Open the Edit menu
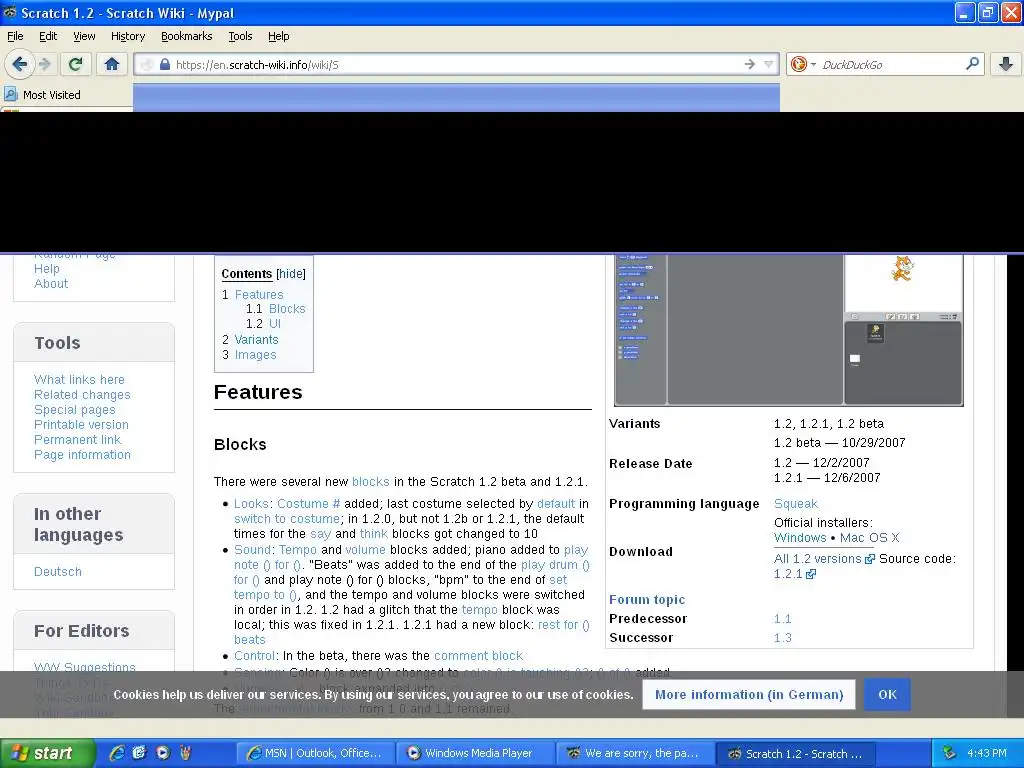The width and height of the screenshot is (1024, 768). tap(48, 36)
